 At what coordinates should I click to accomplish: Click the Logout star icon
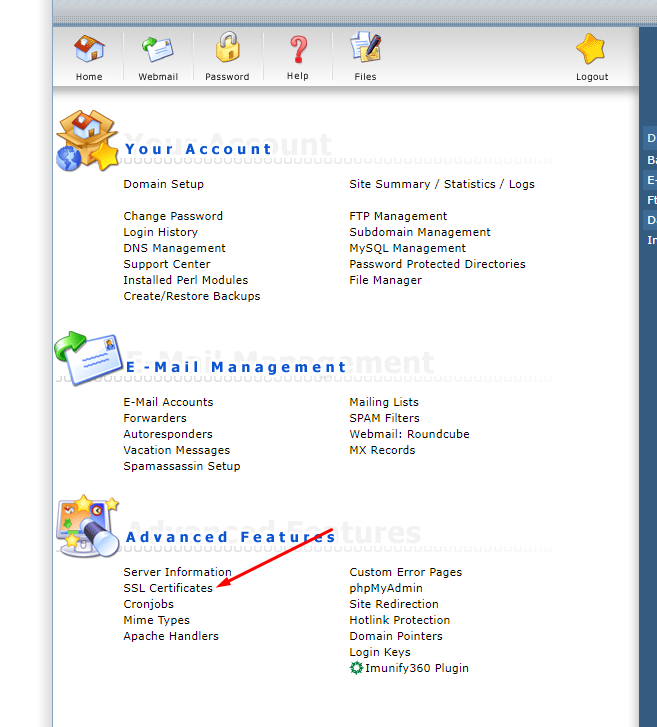point(591,50)
